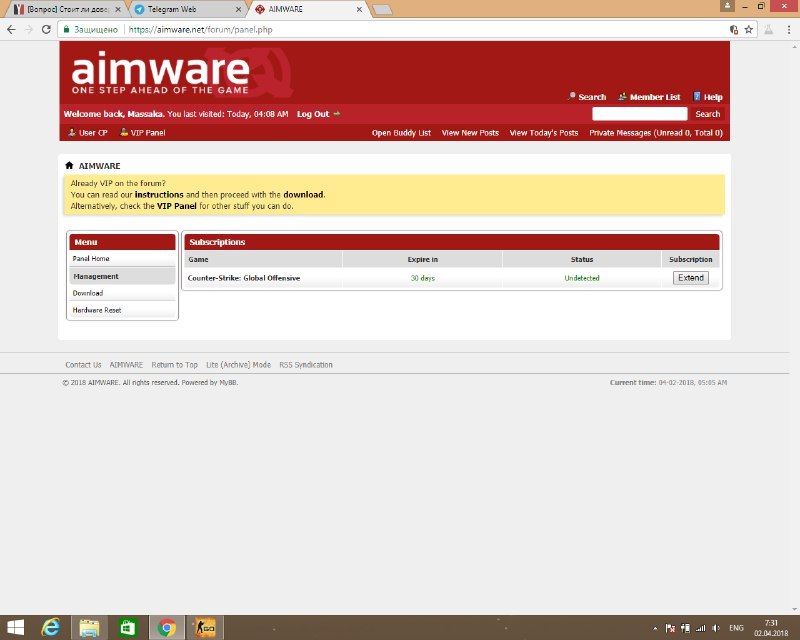Screen dimensions: 800x640
Task: Launch Internet Explorer from taskbar
Action: (x=51, y=628)
